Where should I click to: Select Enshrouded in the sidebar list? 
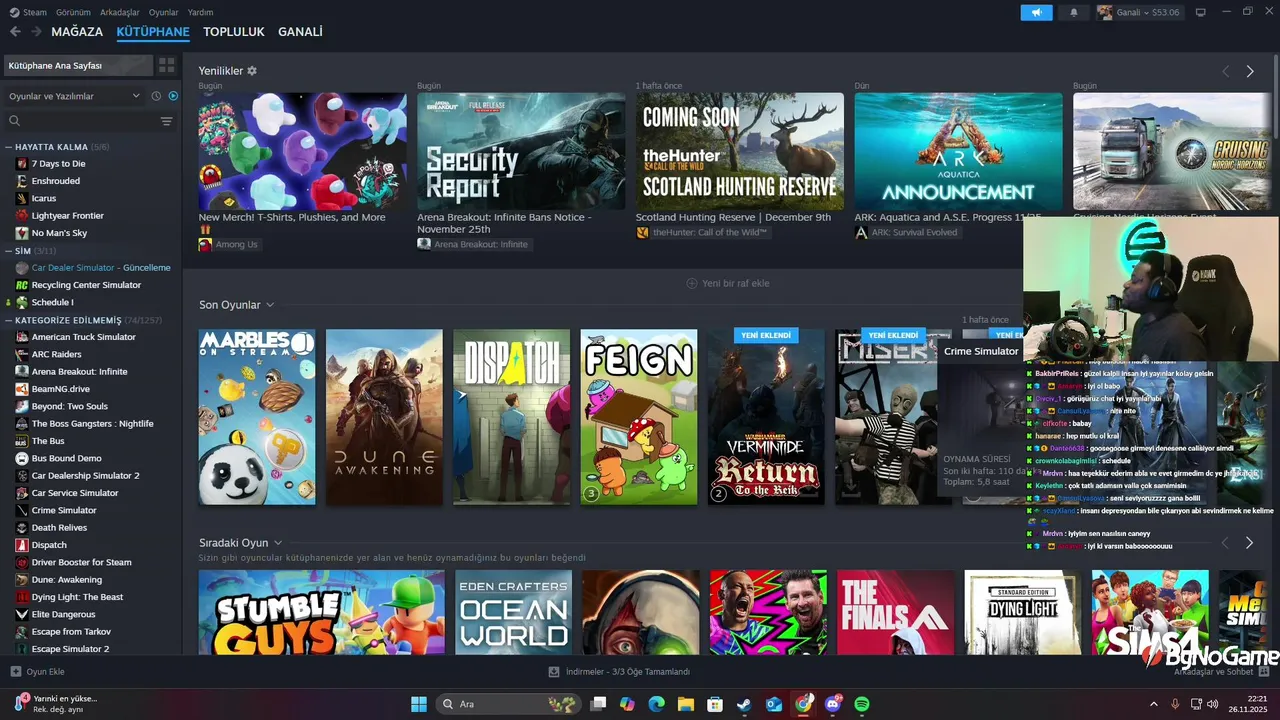pos(56,181)
